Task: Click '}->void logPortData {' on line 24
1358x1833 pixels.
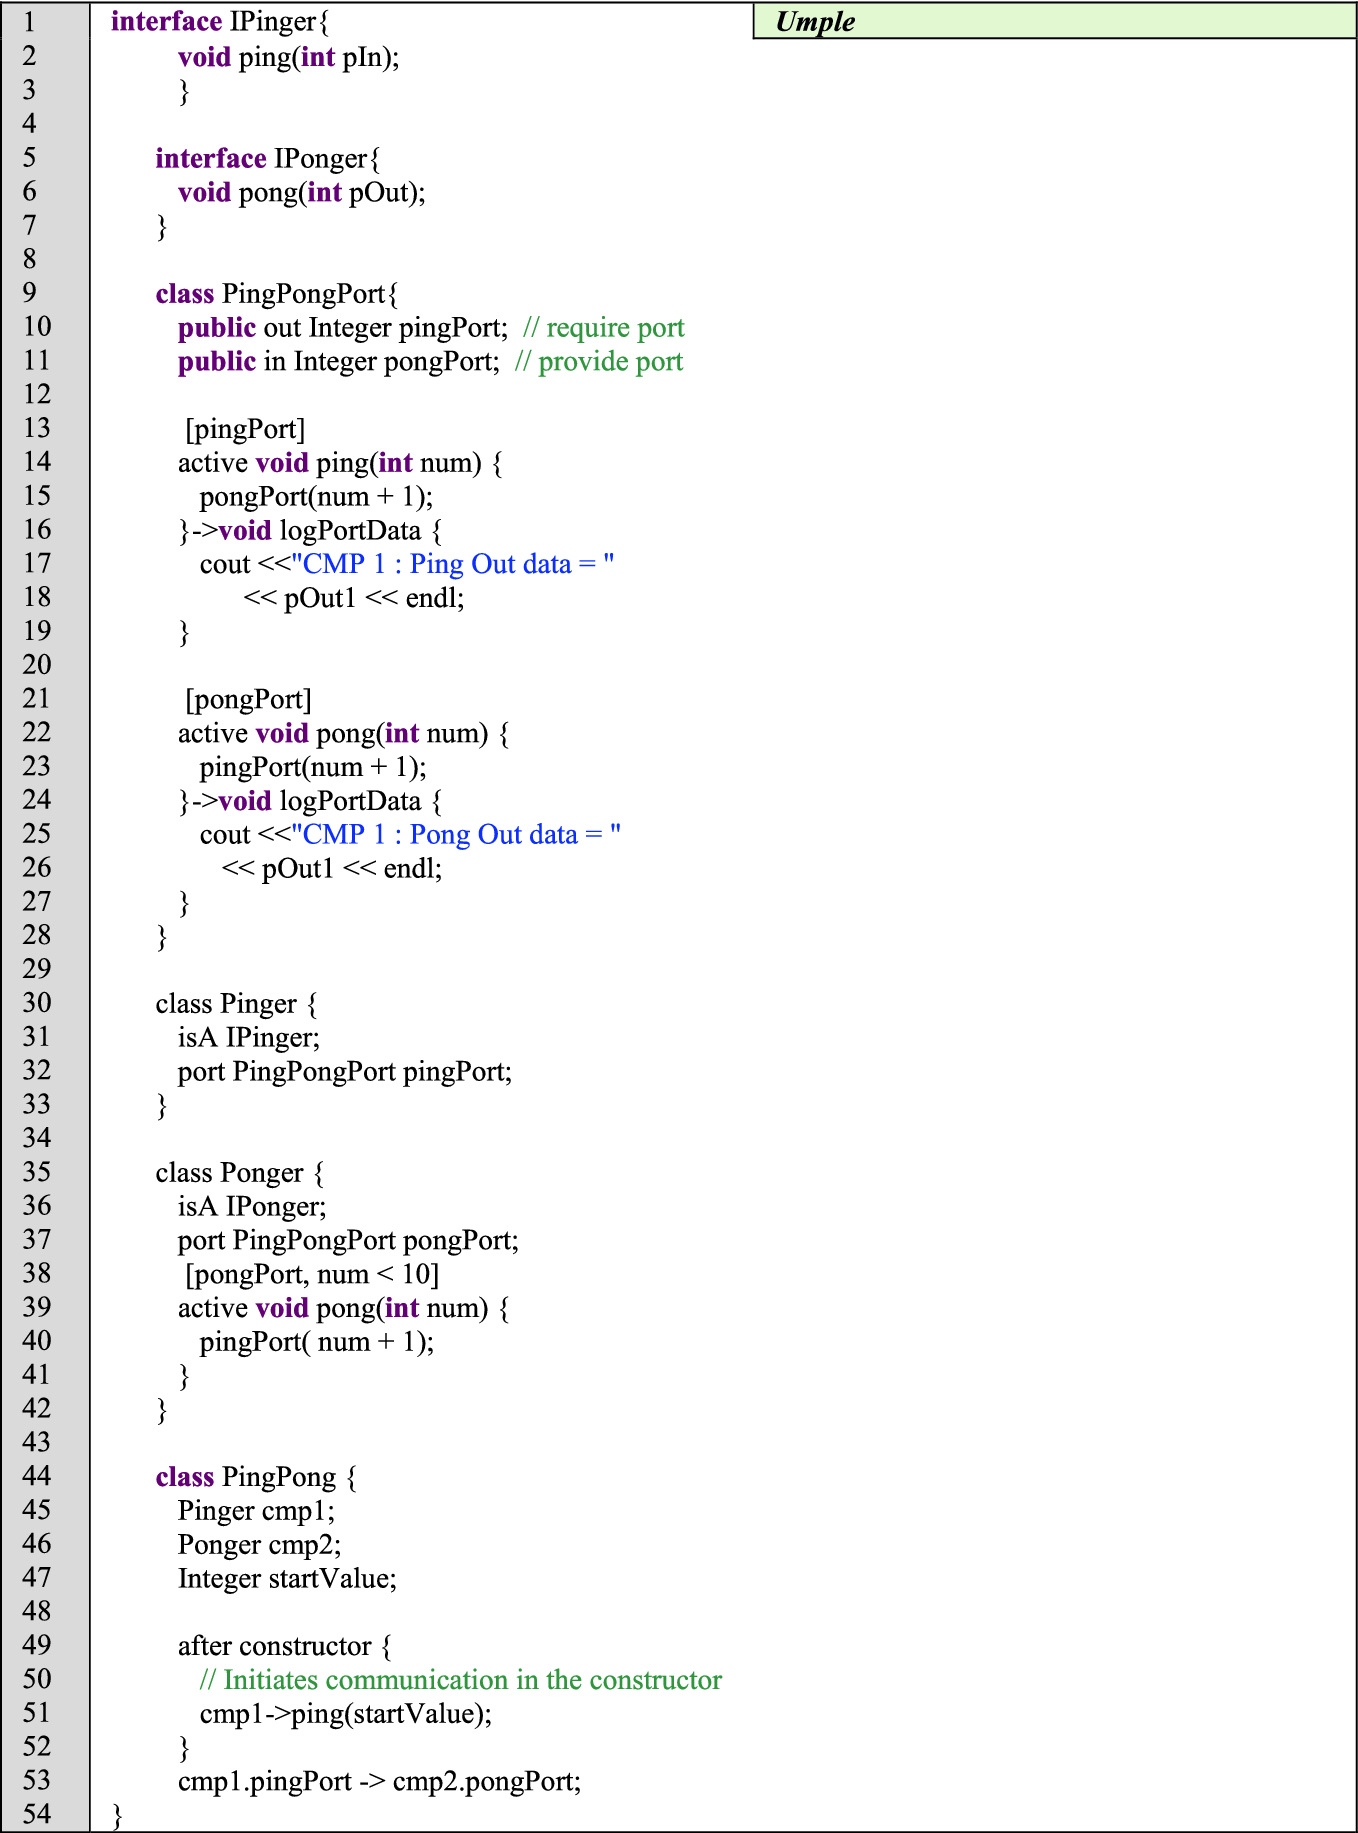Action: point(310,802)
